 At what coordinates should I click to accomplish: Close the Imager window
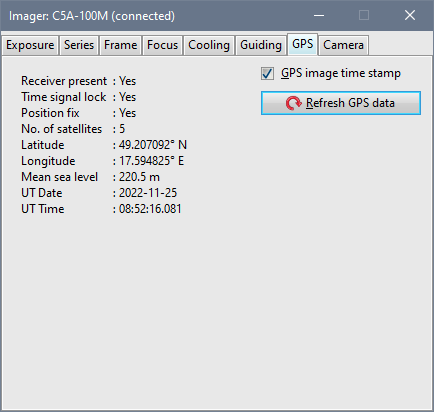(x=410, y=15)
